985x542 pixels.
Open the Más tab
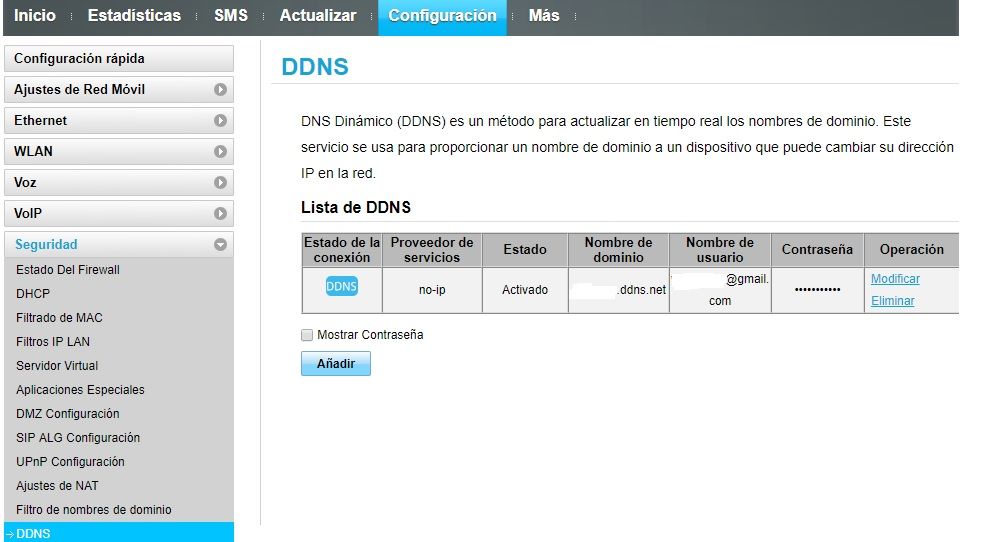(x=543, y=16)
